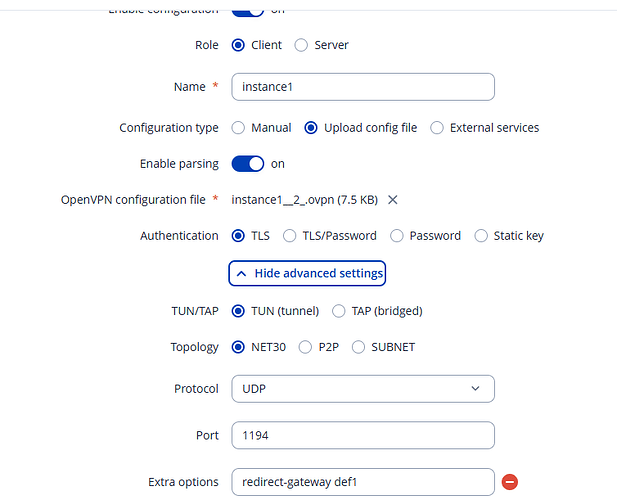Select External services configuration type
This screenshot has height=500, width=617.
coord(437,128)
